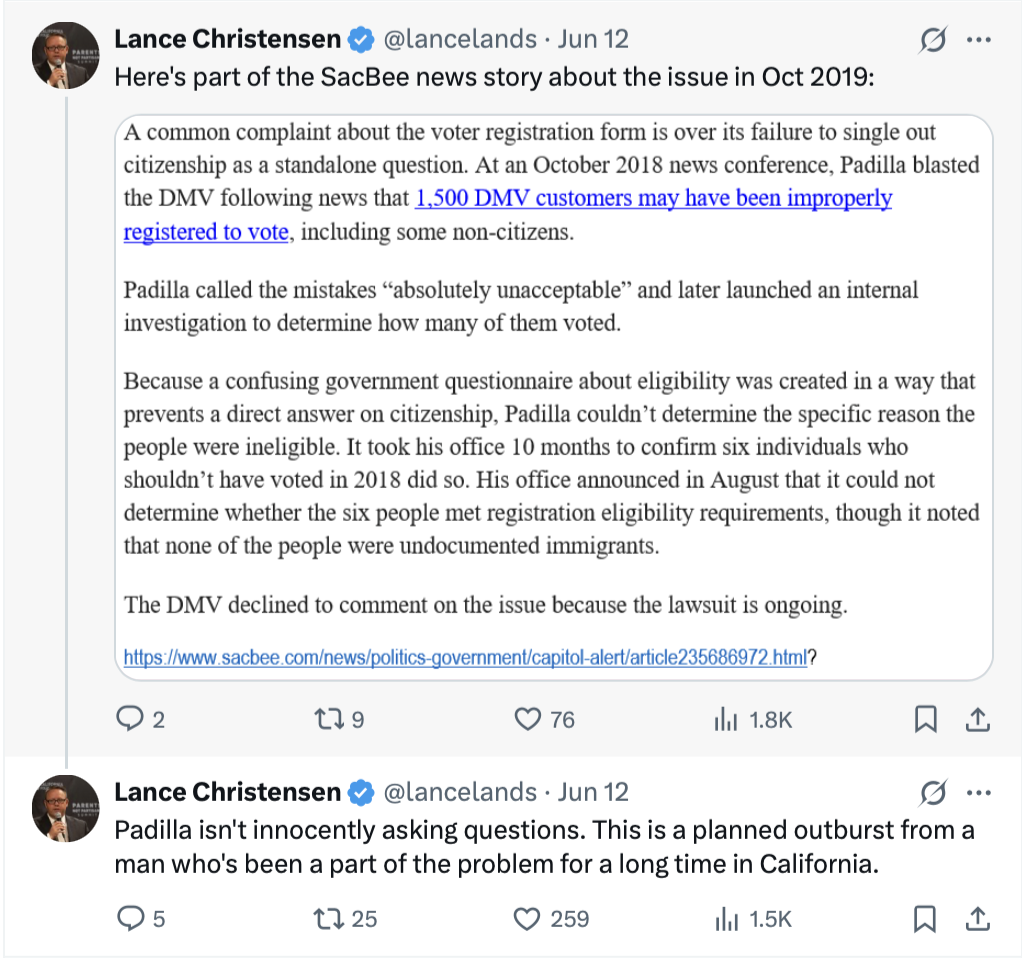Open the Grok icon on the second tweet
Screen dimensions: 1022x958
pyautogui.click(x=933, y=793)
